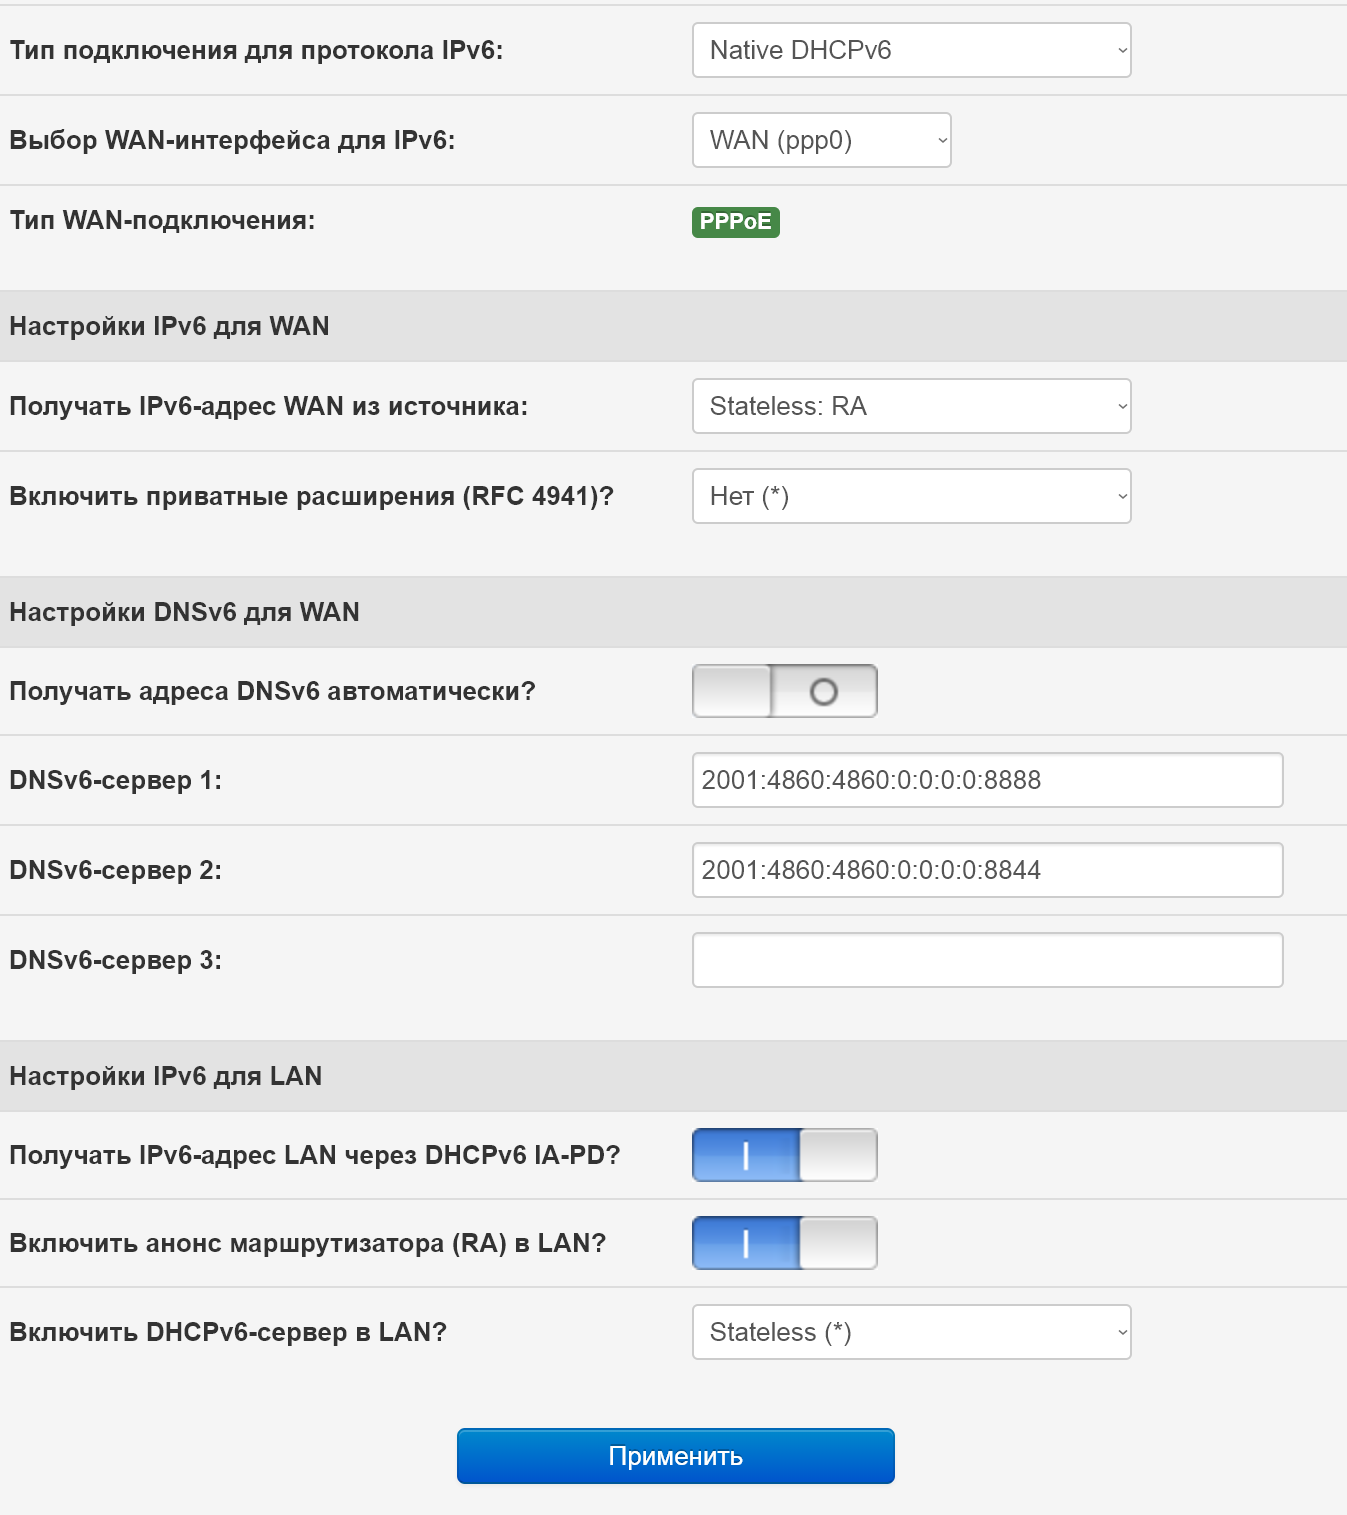Expand the WAN (ppp0) interface selector
Screen dimensions: 1347x1515
click(x=821, y=140)
